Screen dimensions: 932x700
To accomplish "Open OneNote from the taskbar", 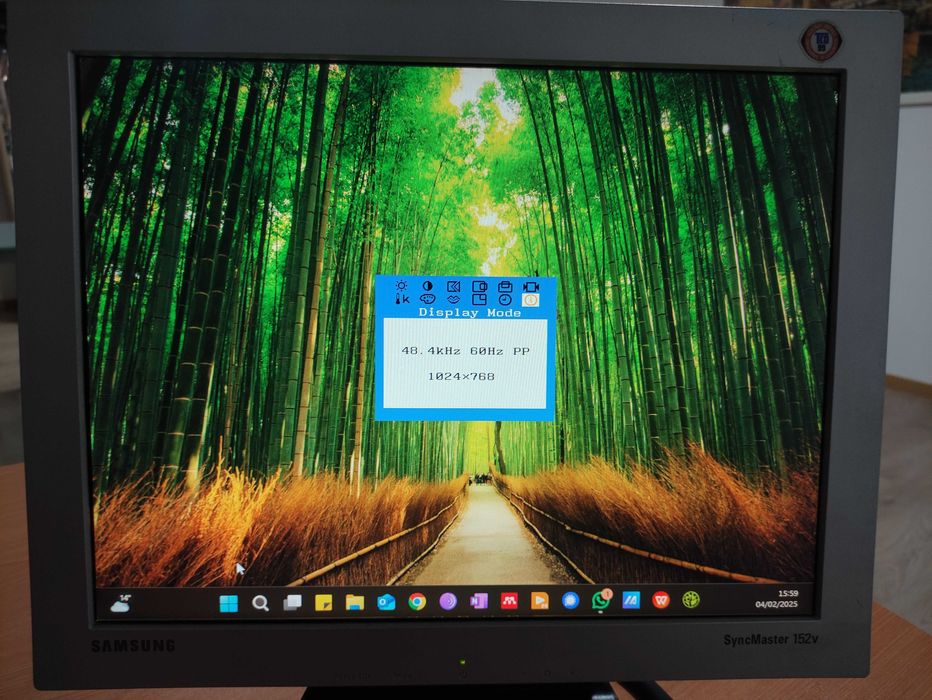I will click(478, 601).
